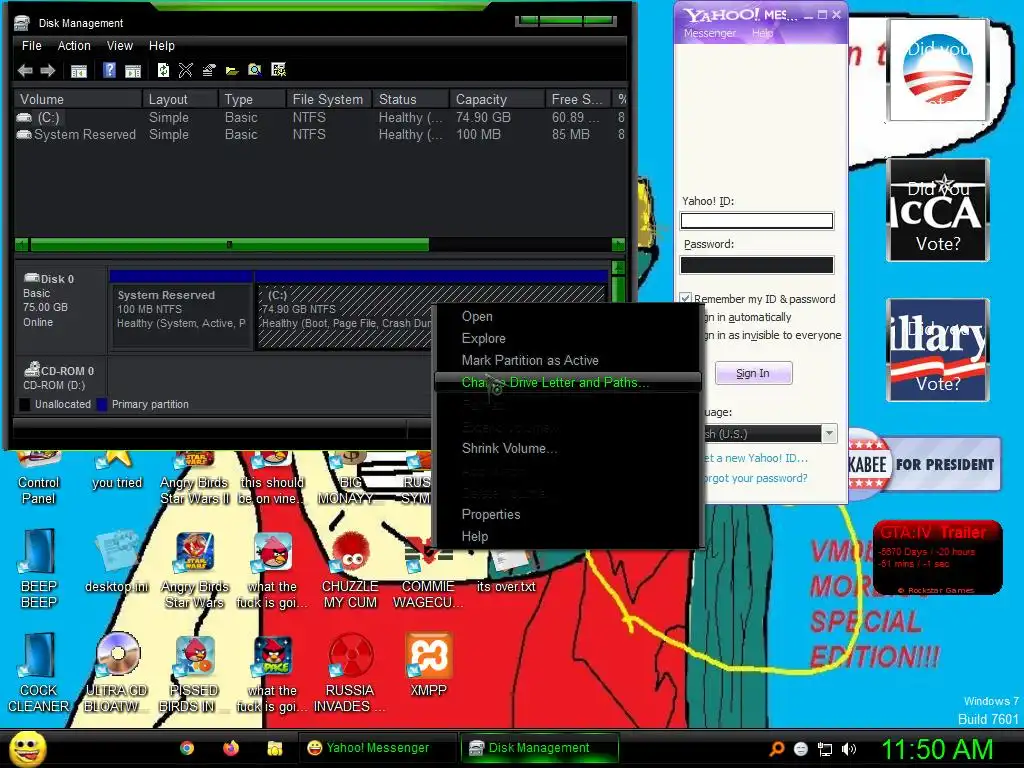Select the Angry Birds Star Wars II icon

[x=195, y=479]
